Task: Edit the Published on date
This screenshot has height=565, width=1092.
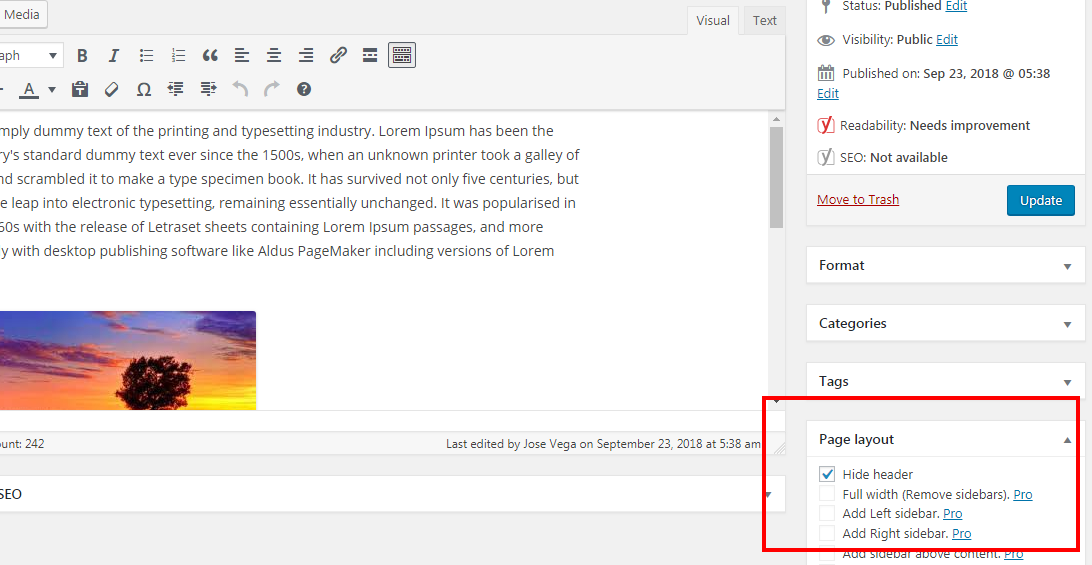Action: coord(827,93)
